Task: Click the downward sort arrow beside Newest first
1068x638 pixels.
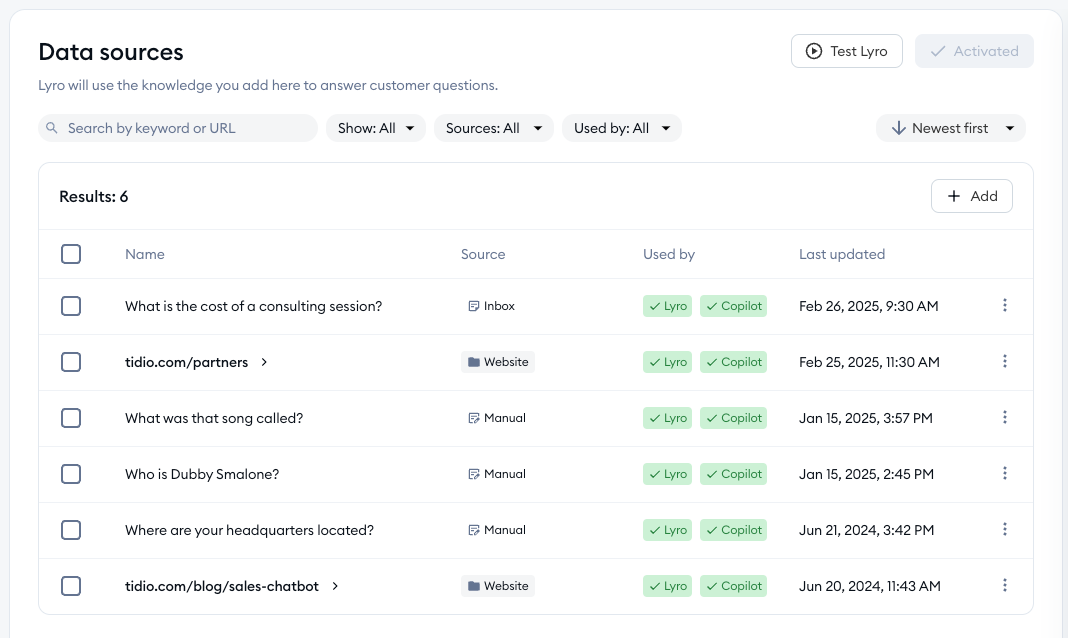Action: coord(897,128)
